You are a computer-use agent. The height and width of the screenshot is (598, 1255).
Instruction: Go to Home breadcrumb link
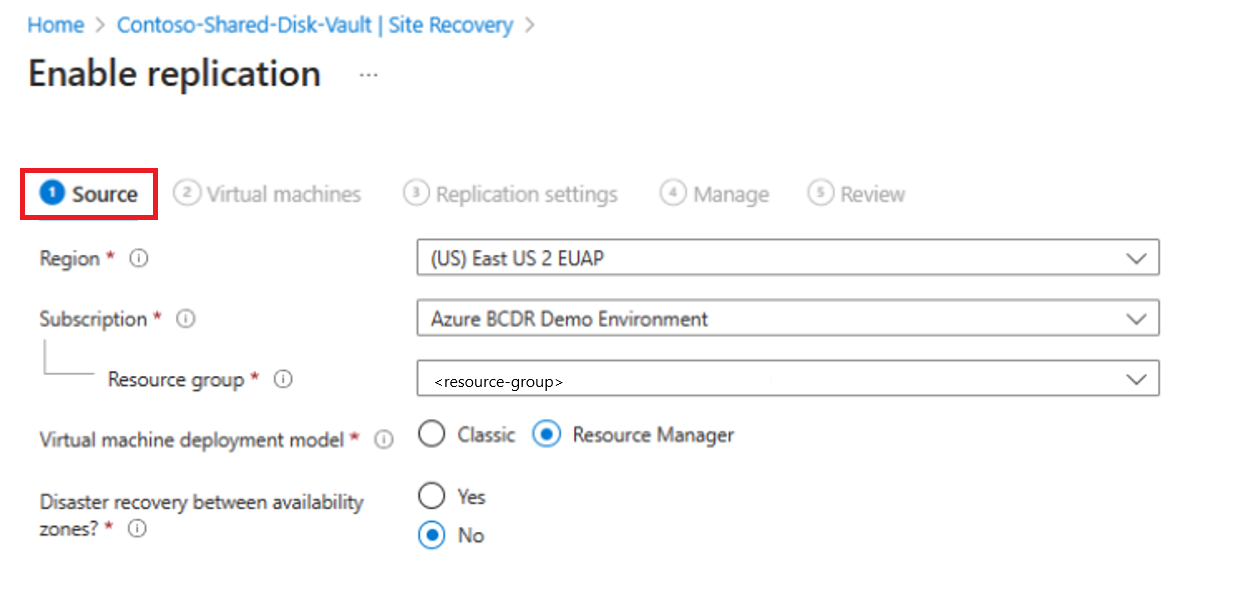tap(56, 25)
